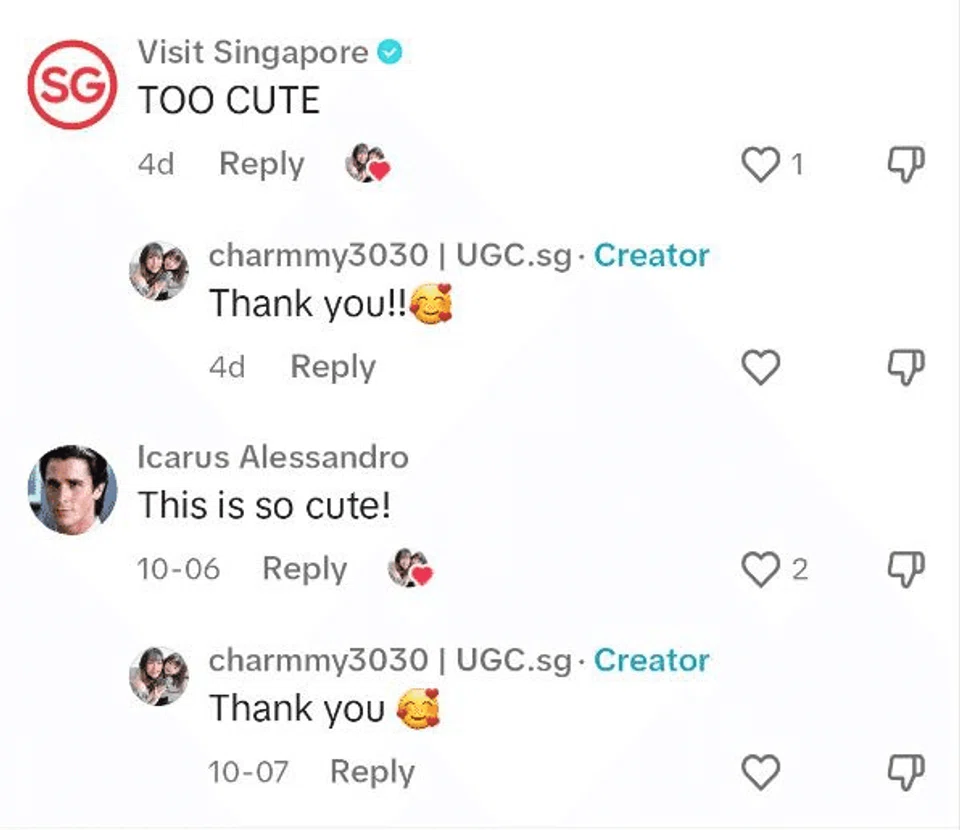This screenshot has width=960, height=830.
Task: Like Icarus Alessandro's "This is so cute!" comment
Action: [760, 569]
